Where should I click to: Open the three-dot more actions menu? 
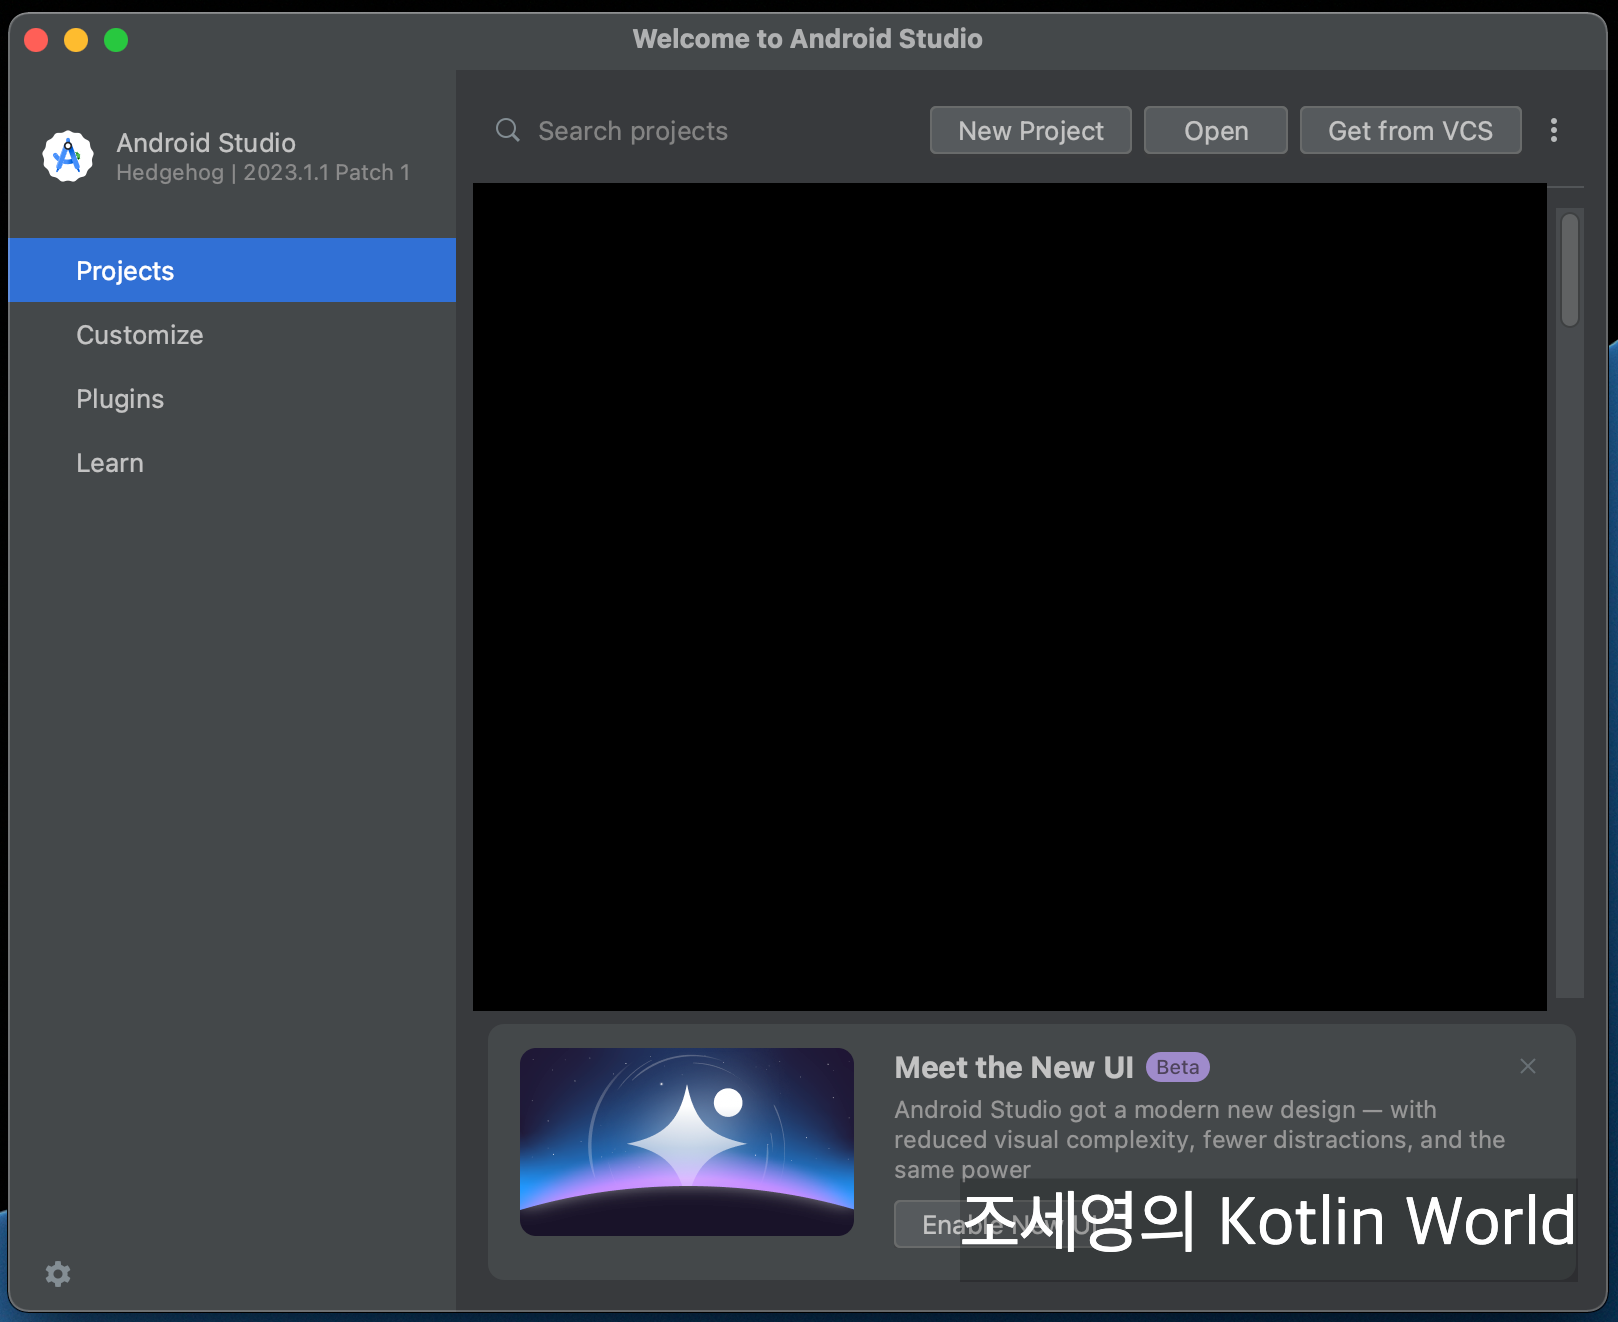coord(1553,130)
